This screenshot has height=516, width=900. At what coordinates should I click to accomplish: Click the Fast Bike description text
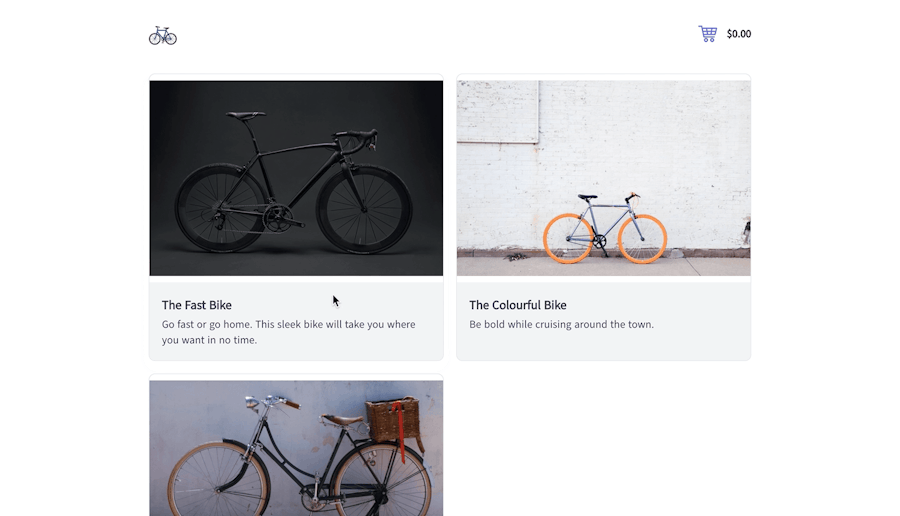(289, 332)
